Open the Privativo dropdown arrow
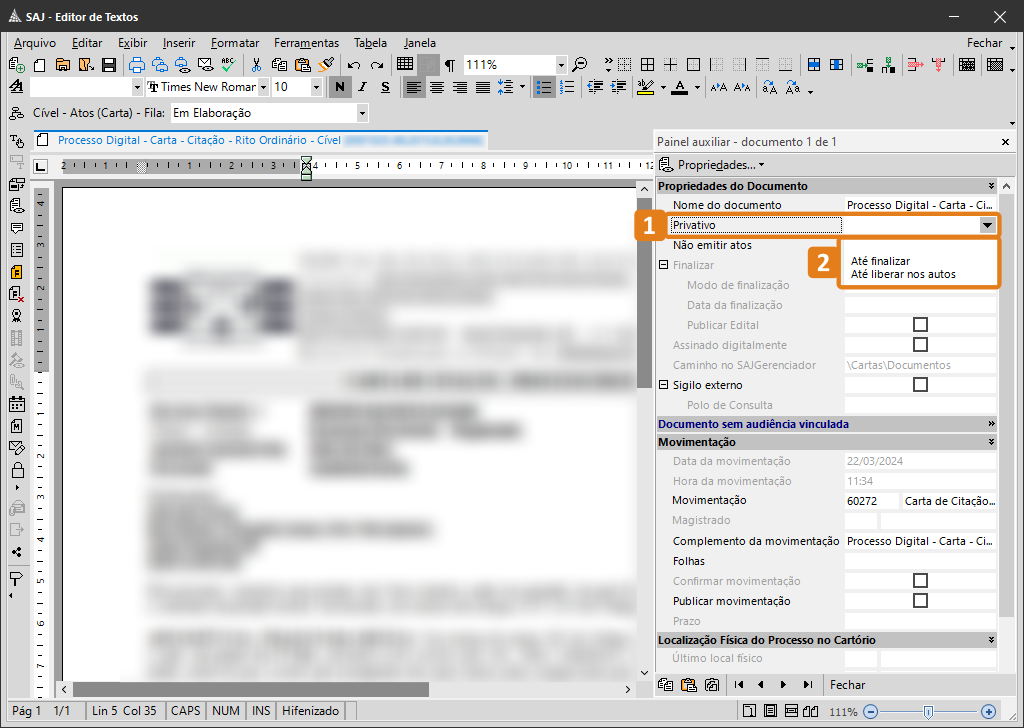1024x728 pixels. [x=987, y=225]
